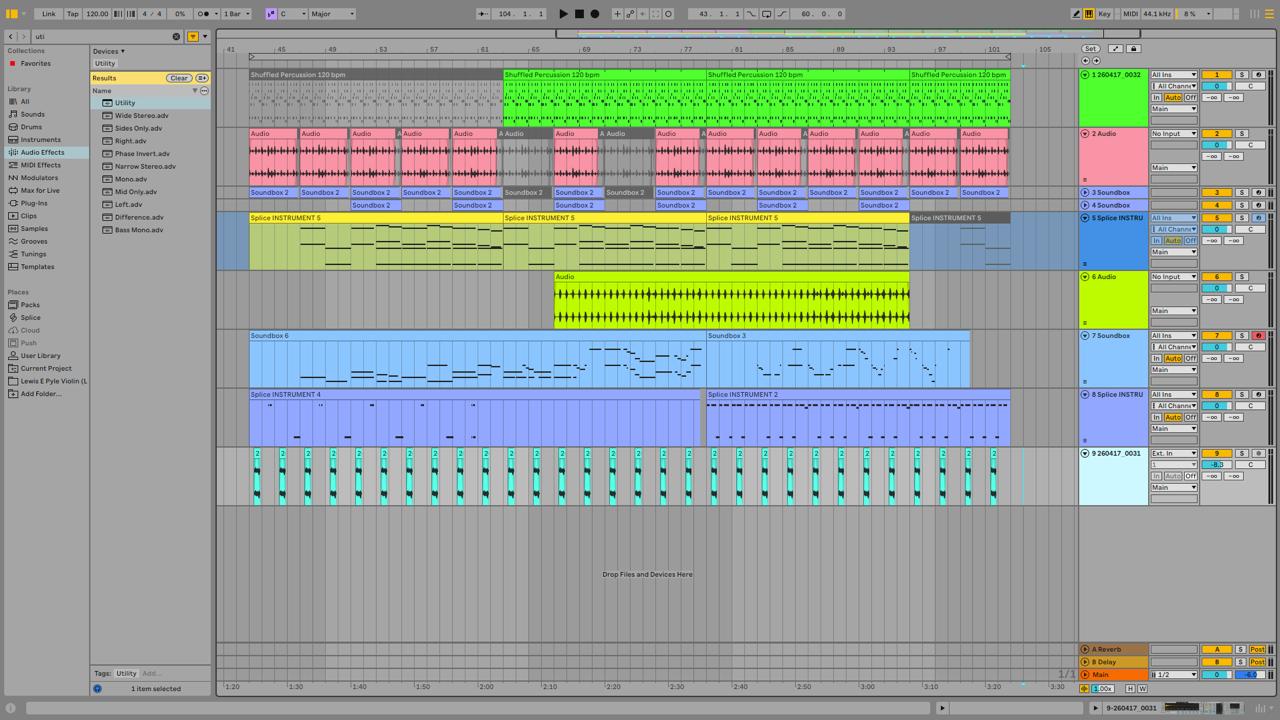The height and width of the screenshot is (720, 1280).
Task: Toggle scale mode icon next to C
Action: click(271, 14)
